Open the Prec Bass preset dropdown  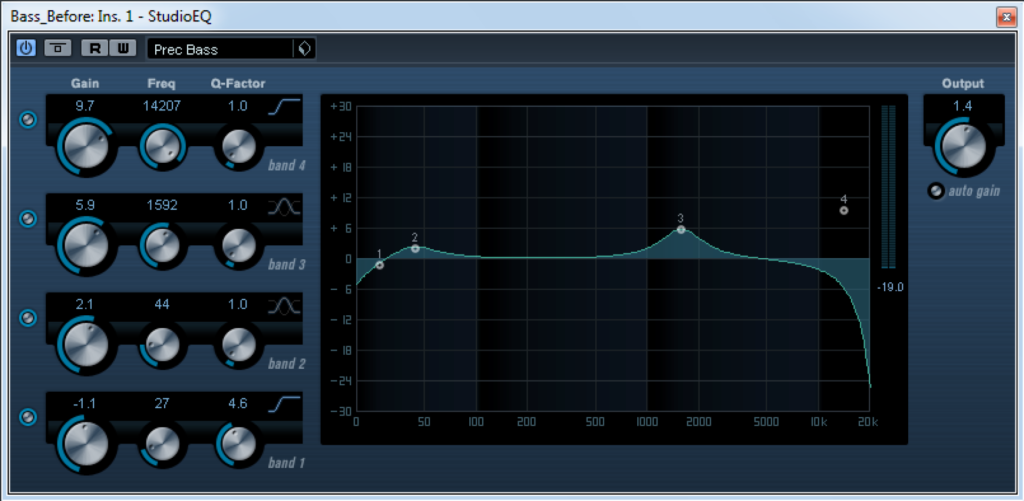220,49
